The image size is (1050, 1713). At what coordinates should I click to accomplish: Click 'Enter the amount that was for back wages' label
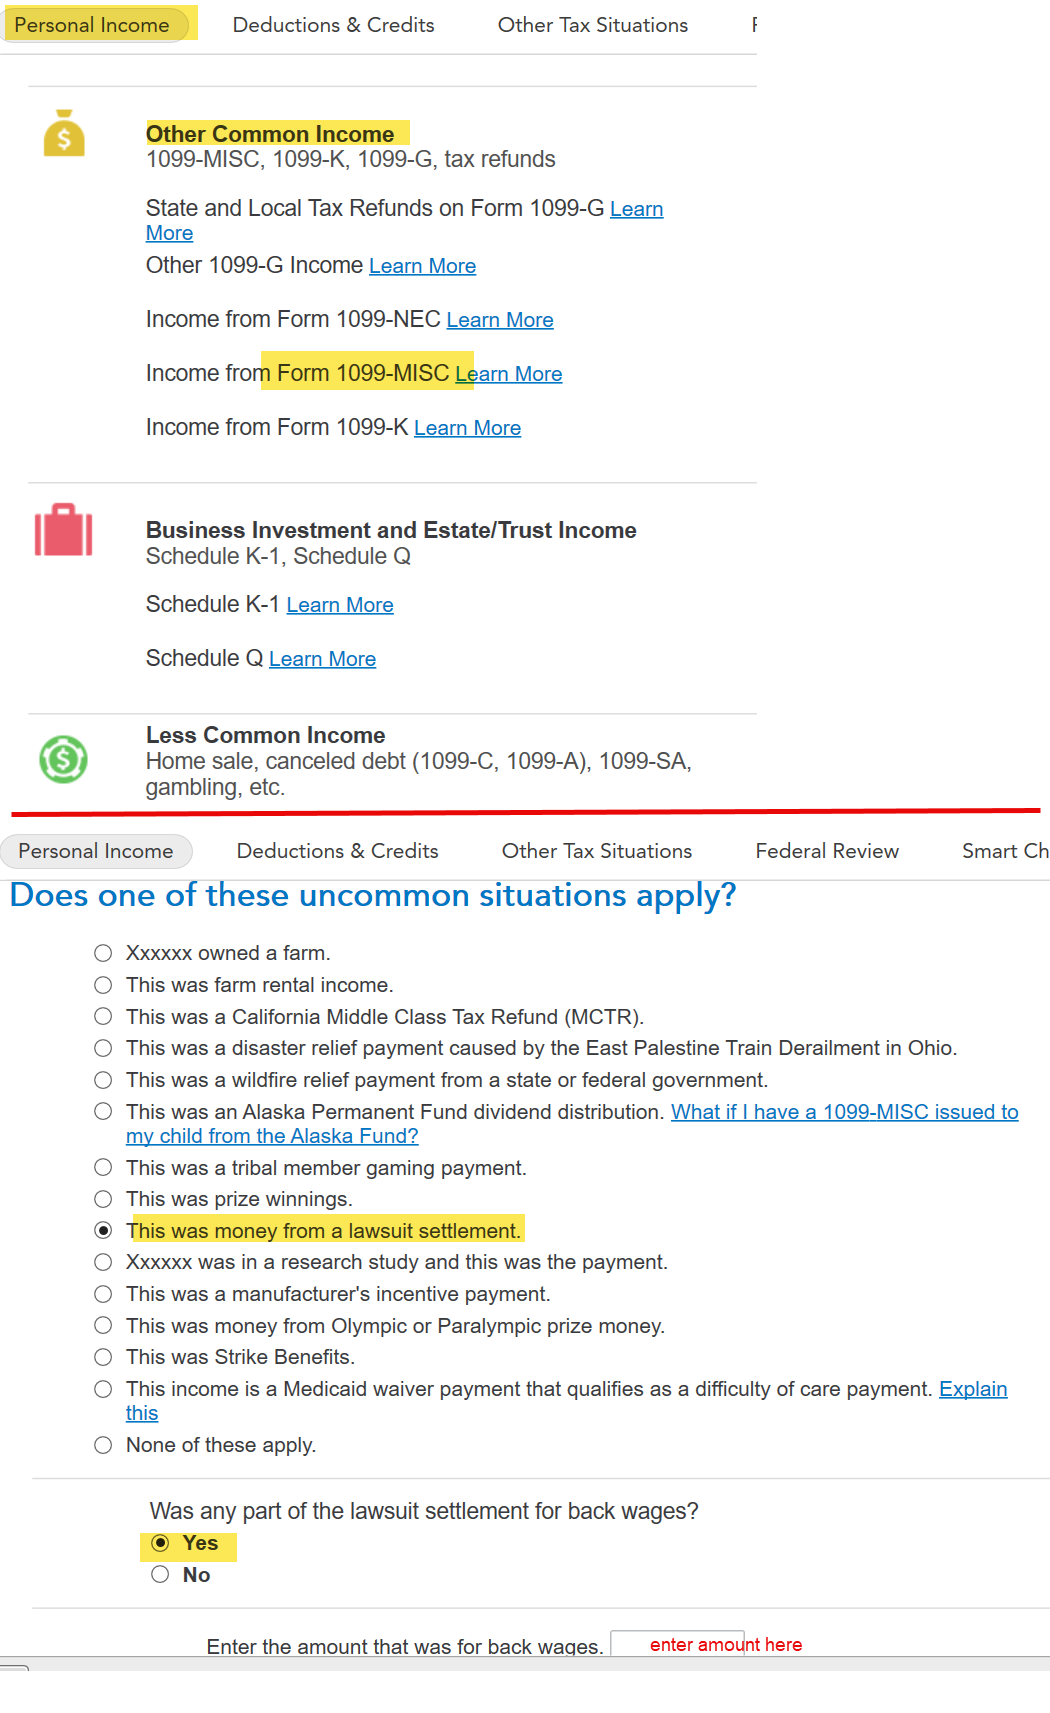(x=405, y=1647)
